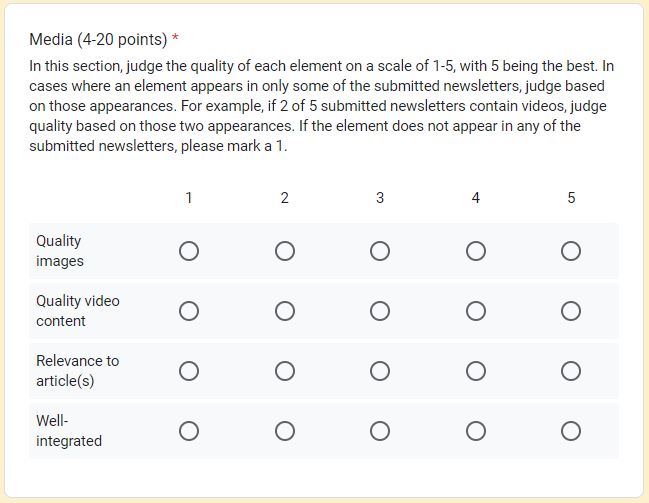Rate Quality images as 2

(285, 251)
